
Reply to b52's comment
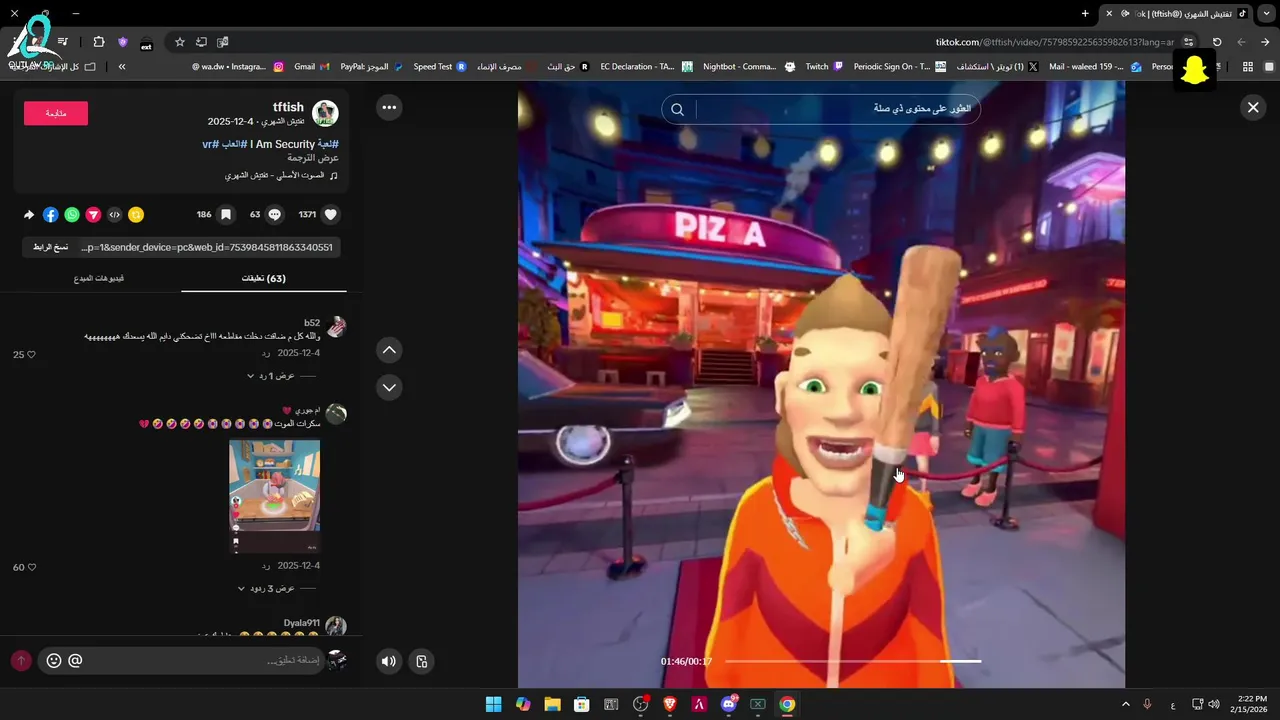pos(266,354)
